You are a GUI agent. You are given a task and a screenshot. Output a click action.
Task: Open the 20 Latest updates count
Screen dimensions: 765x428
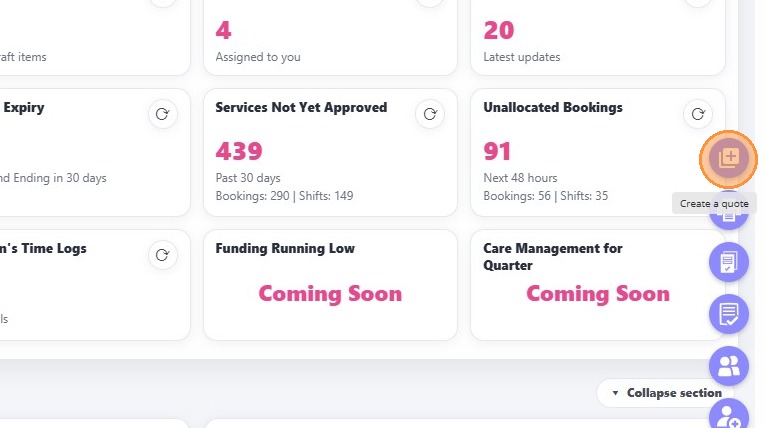click(499, 30)
